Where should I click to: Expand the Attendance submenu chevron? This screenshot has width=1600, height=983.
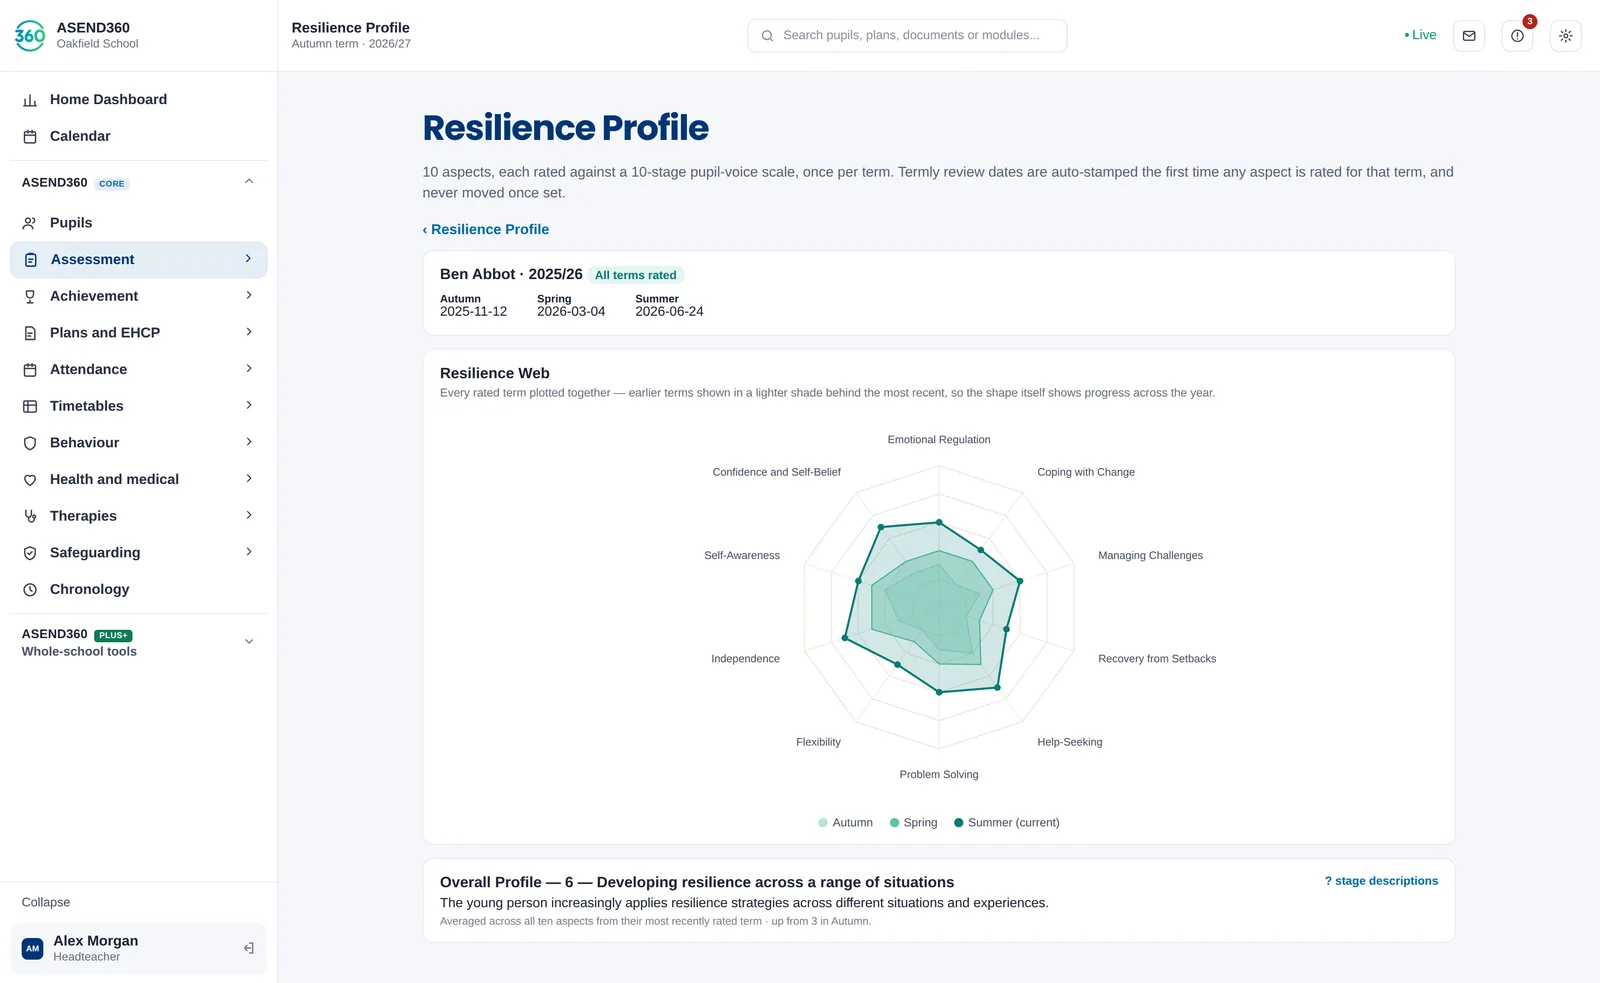(249, 369)
